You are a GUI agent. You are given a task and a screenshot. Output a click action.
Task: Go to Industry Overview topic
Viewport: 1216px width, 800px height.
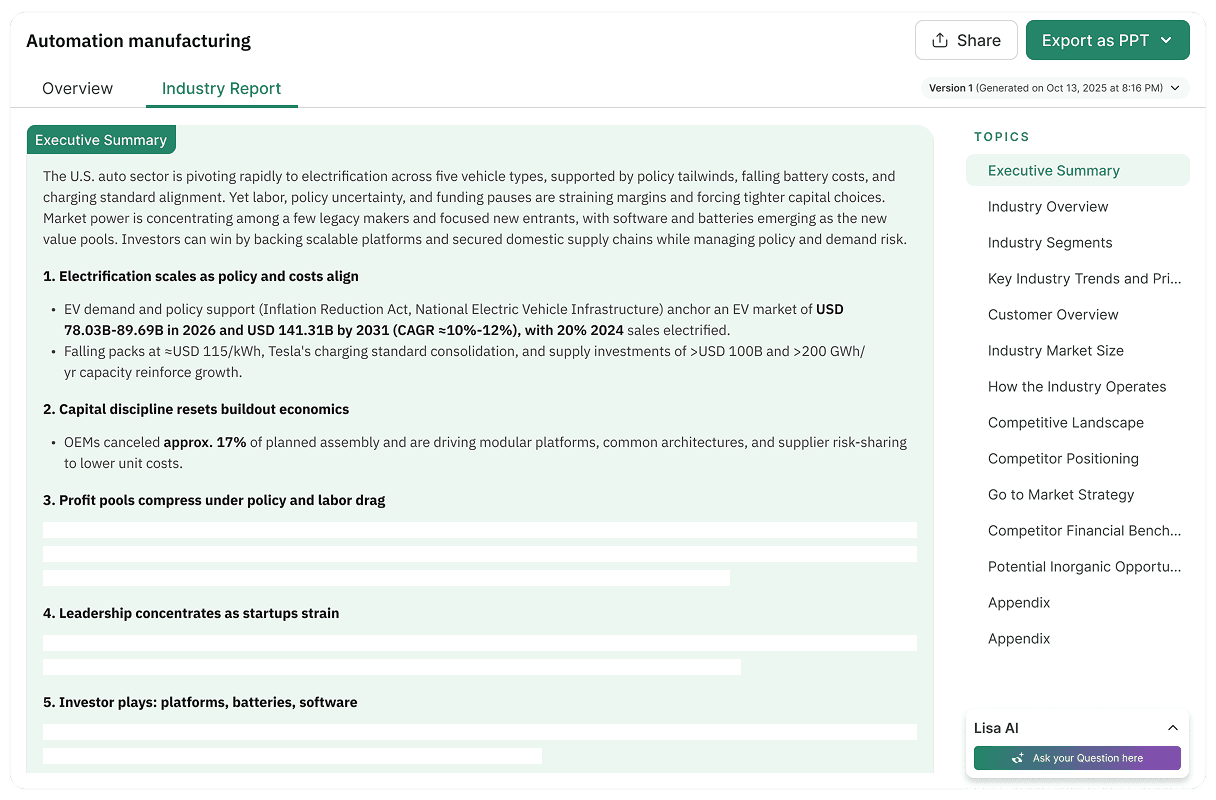click(x=1048, y=206)
